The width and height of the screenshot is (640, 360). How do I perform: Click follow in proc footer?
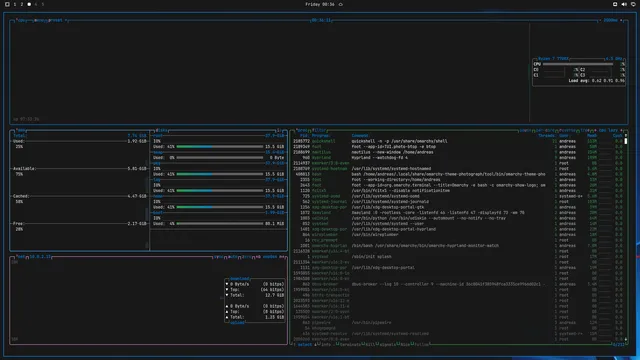(421, 344)
